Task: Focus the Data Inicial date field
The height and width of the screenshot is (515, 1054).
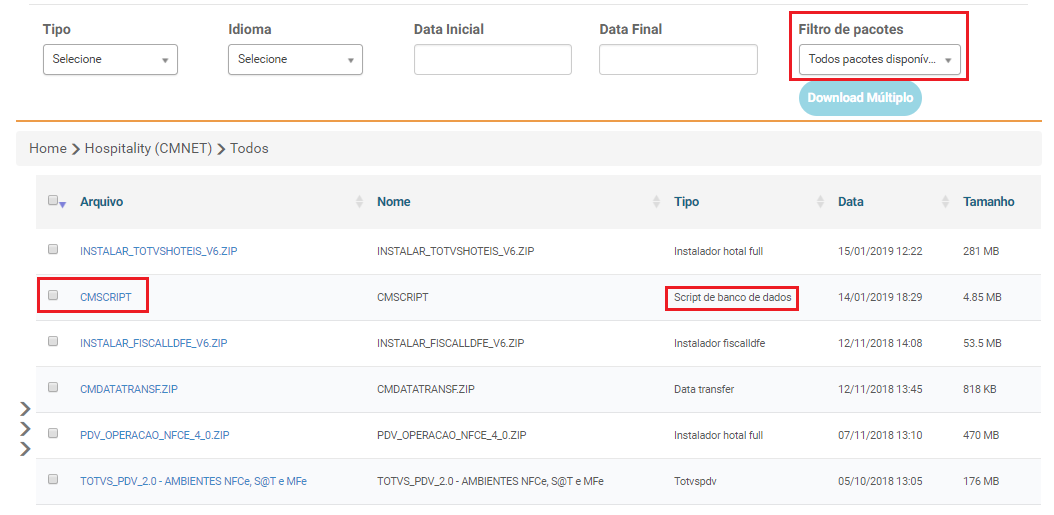Action: point(493,59)
